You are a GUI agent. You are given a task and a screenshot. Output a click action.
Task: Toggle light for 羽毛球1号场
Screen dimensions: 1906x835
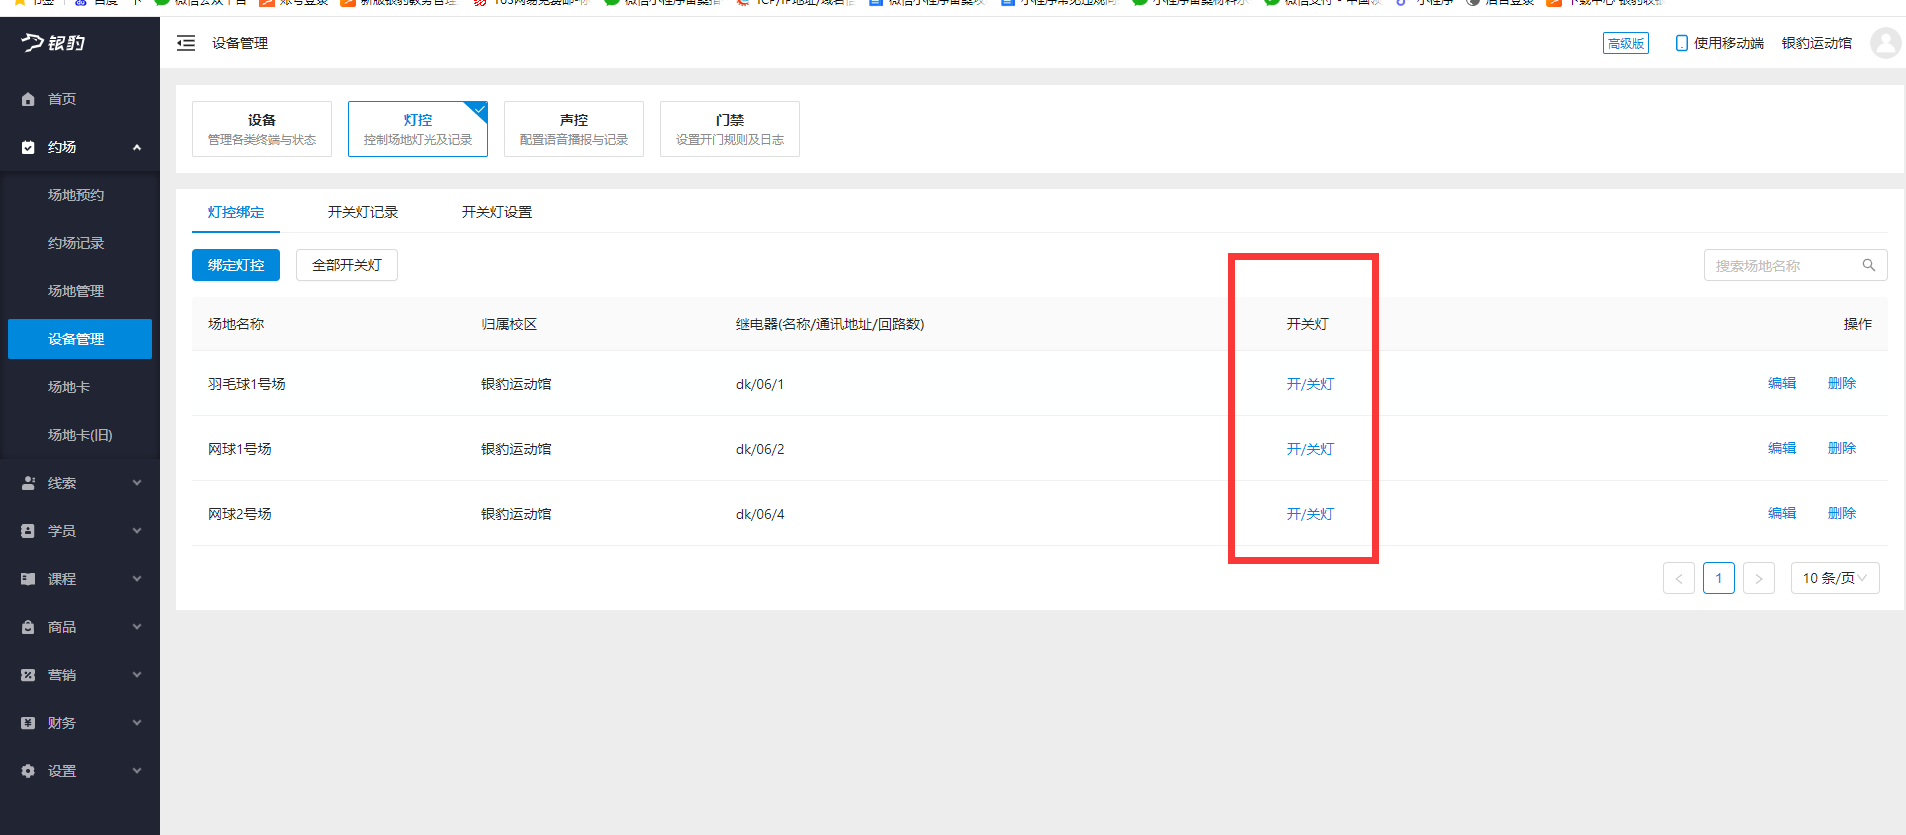click(1309, 384)
